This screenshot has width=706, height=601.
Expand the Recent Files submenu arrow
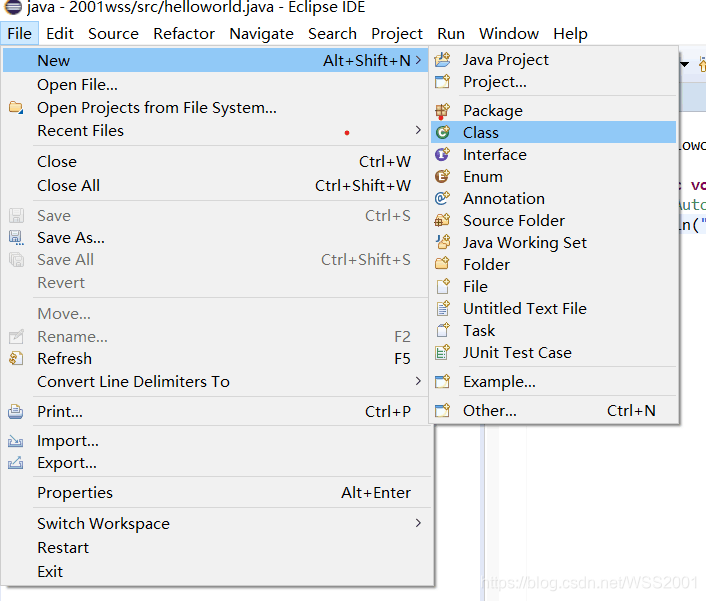point(418,130)
